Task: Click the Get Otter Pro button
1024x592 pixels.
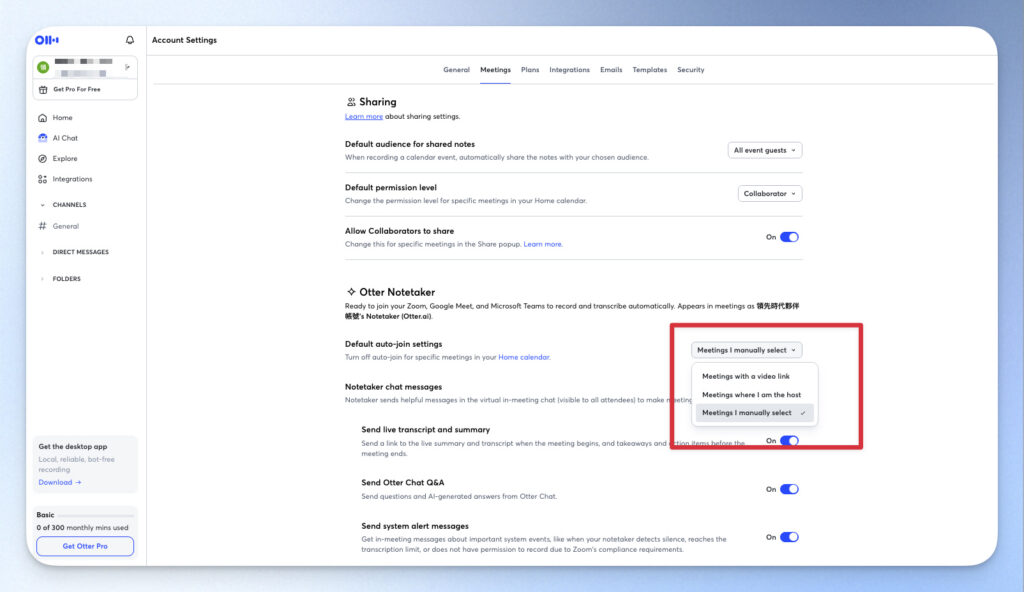Action: [85, 546]
